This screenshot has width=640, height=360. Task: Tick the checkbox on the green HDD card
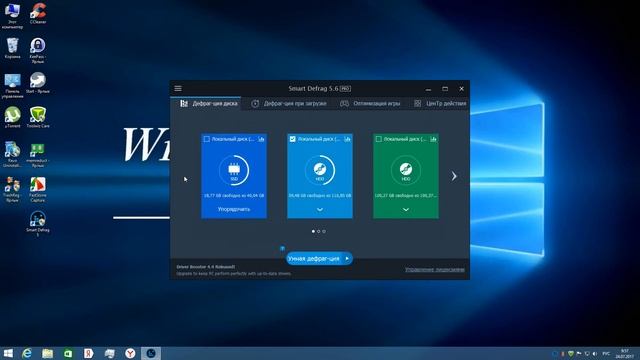pos(378,139)
